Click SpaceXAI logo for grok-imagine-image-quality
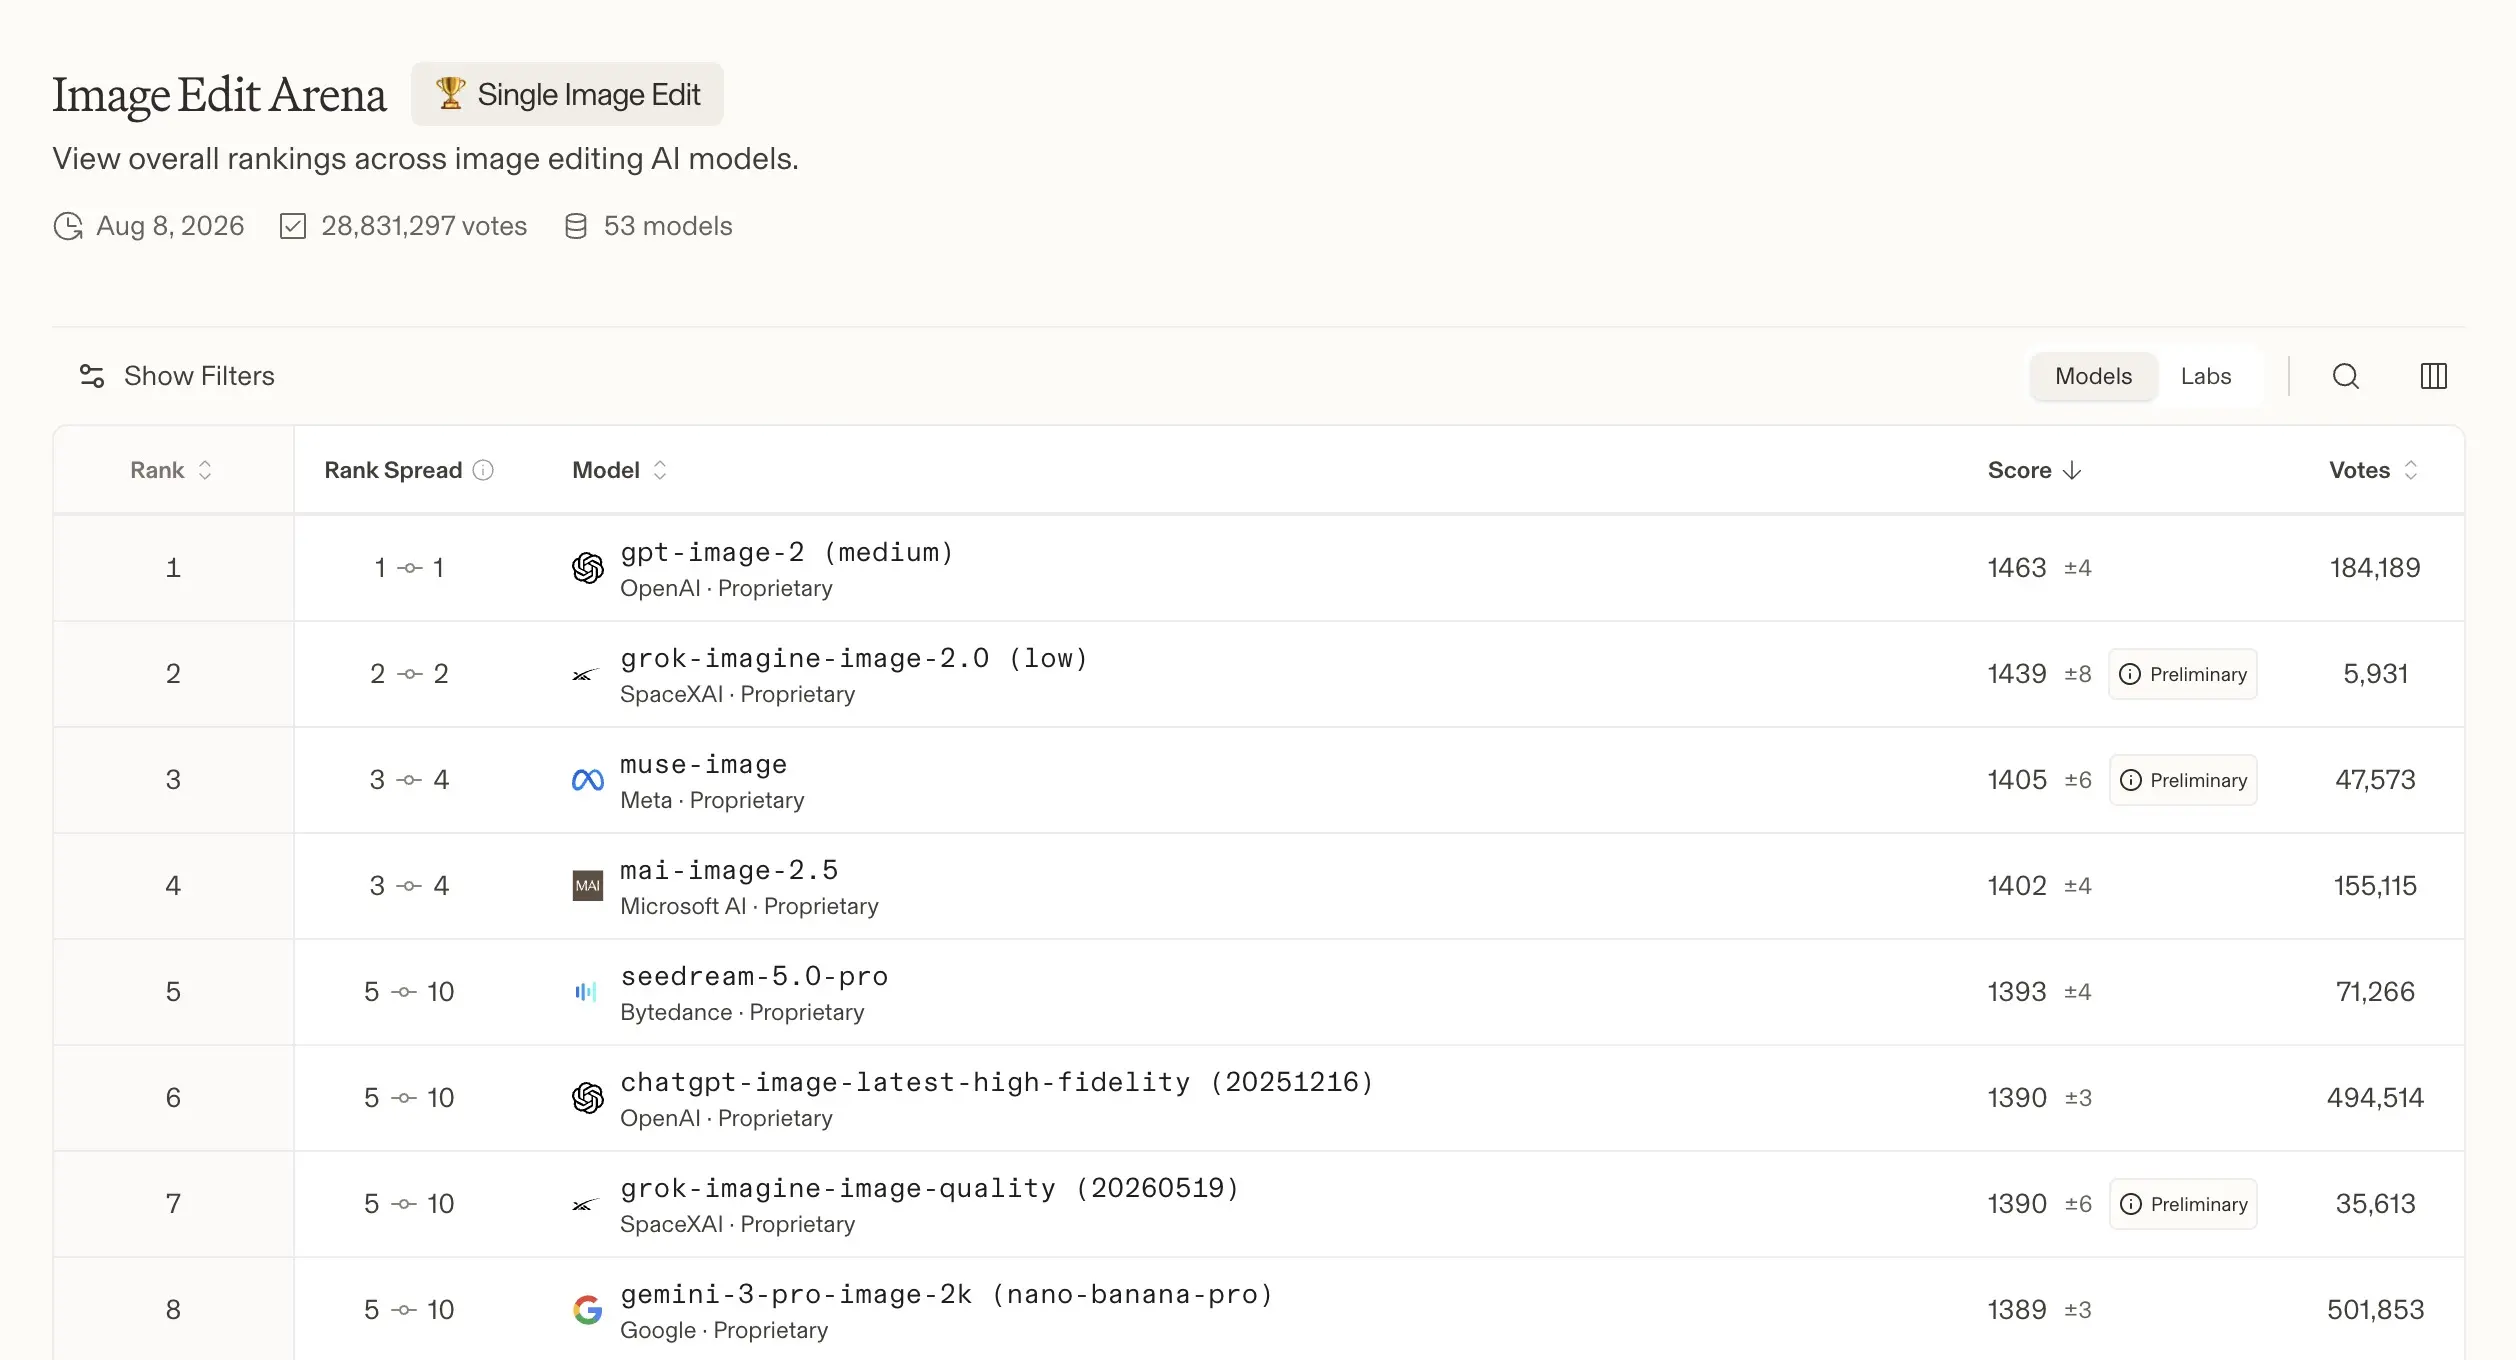The height and width of the screenshot is (1360, 2516). (586, 1205)
